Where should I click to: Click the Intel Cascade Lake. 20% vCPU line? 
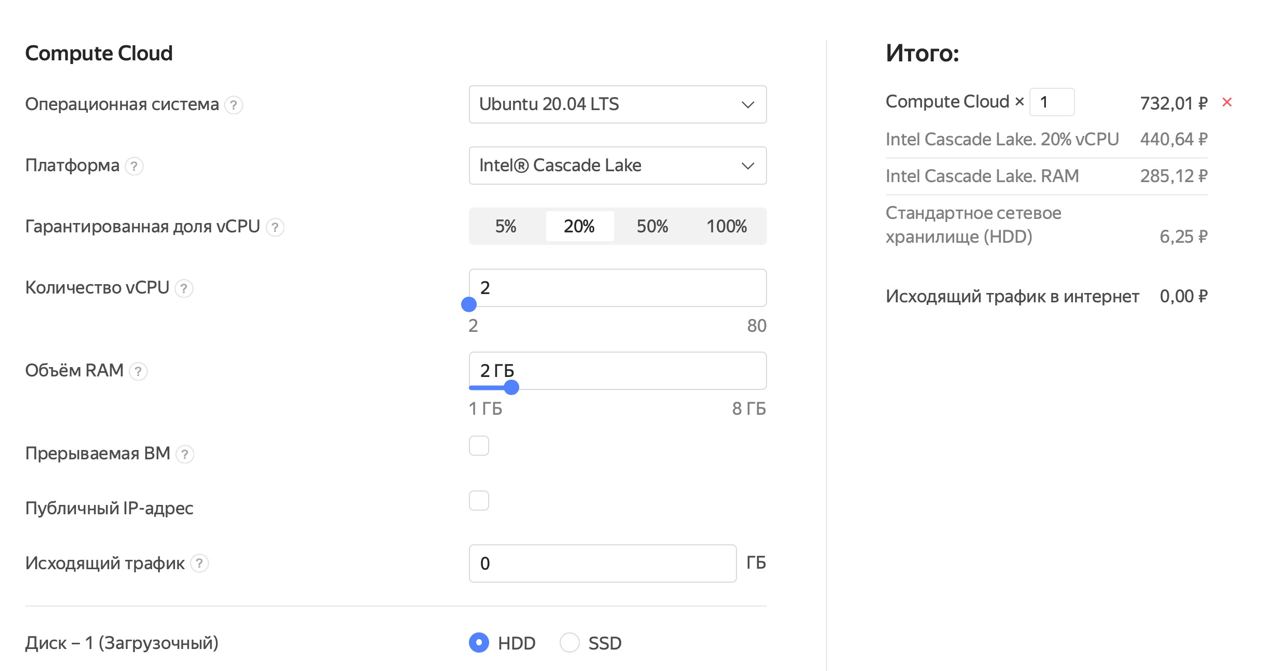(1002, 139)
